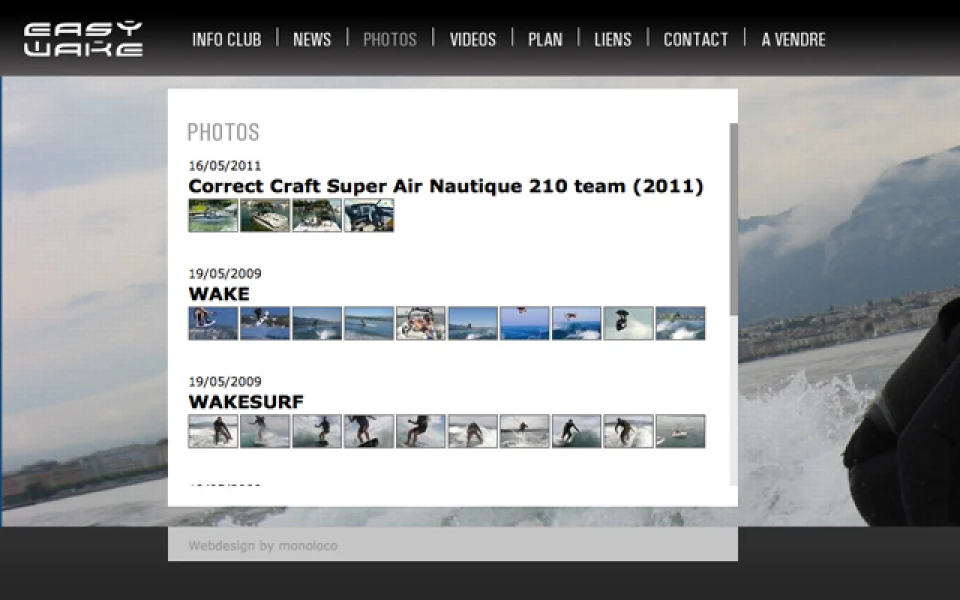Open sixth thumbnail in the WAKE gallery
The image size is (960, 600).
click(473, 323)
